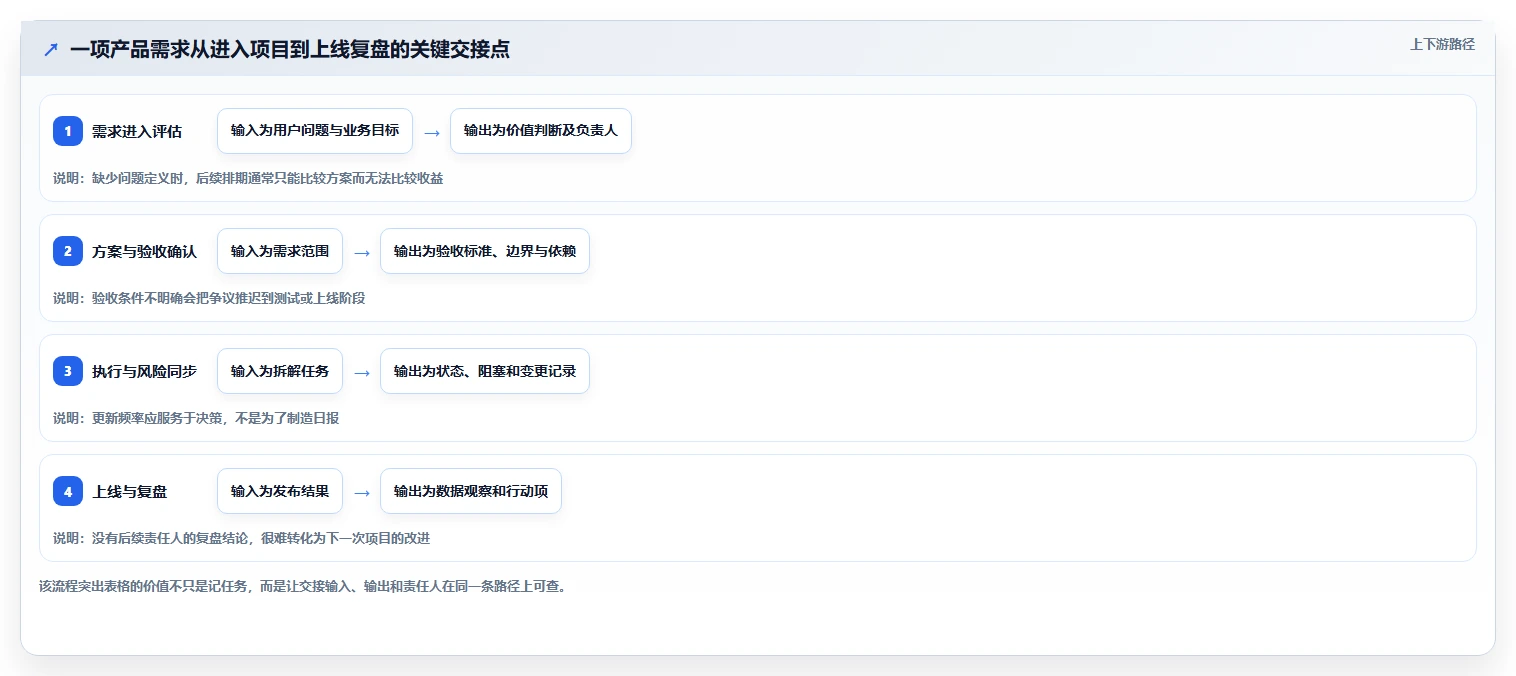Select the 输入为发布结果 box

280,491
